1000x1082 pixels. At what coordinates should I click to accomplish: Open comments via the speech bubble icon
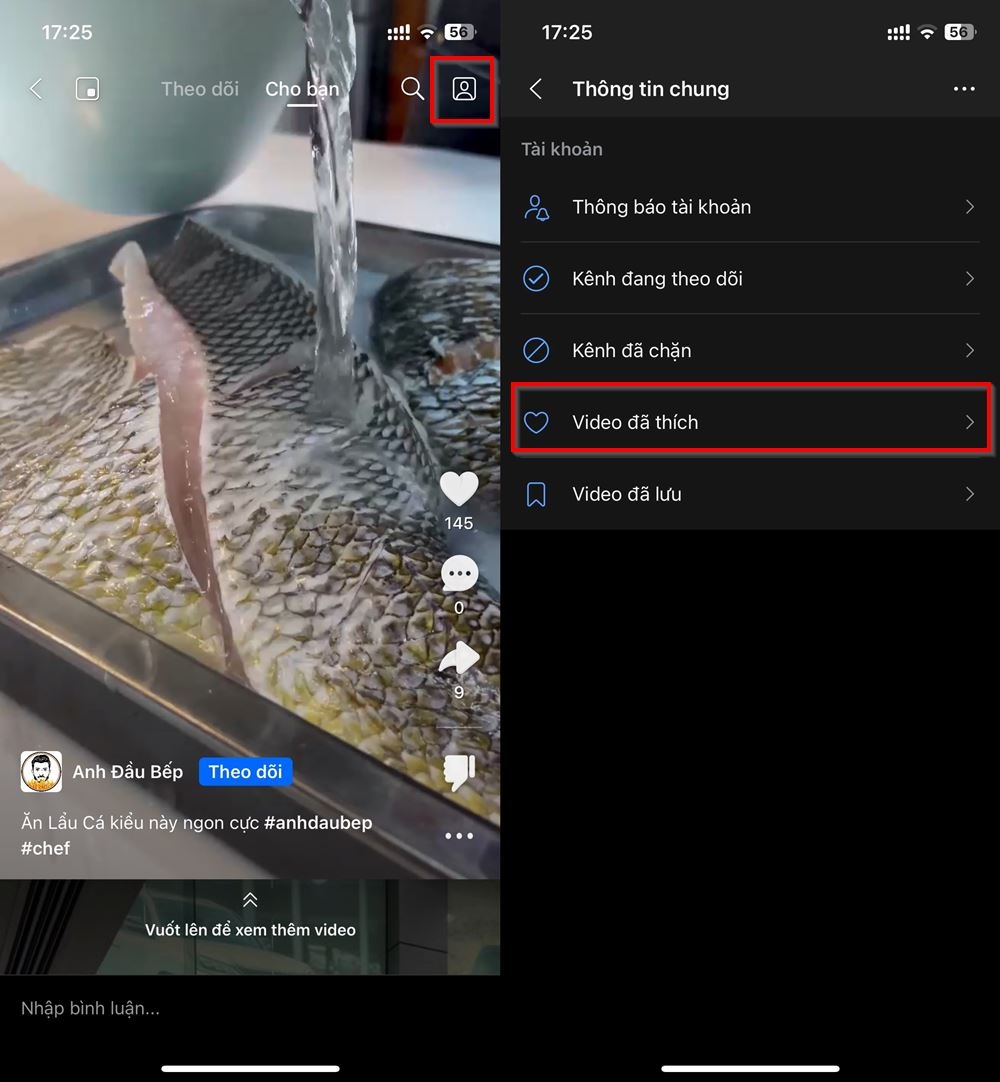459,573
